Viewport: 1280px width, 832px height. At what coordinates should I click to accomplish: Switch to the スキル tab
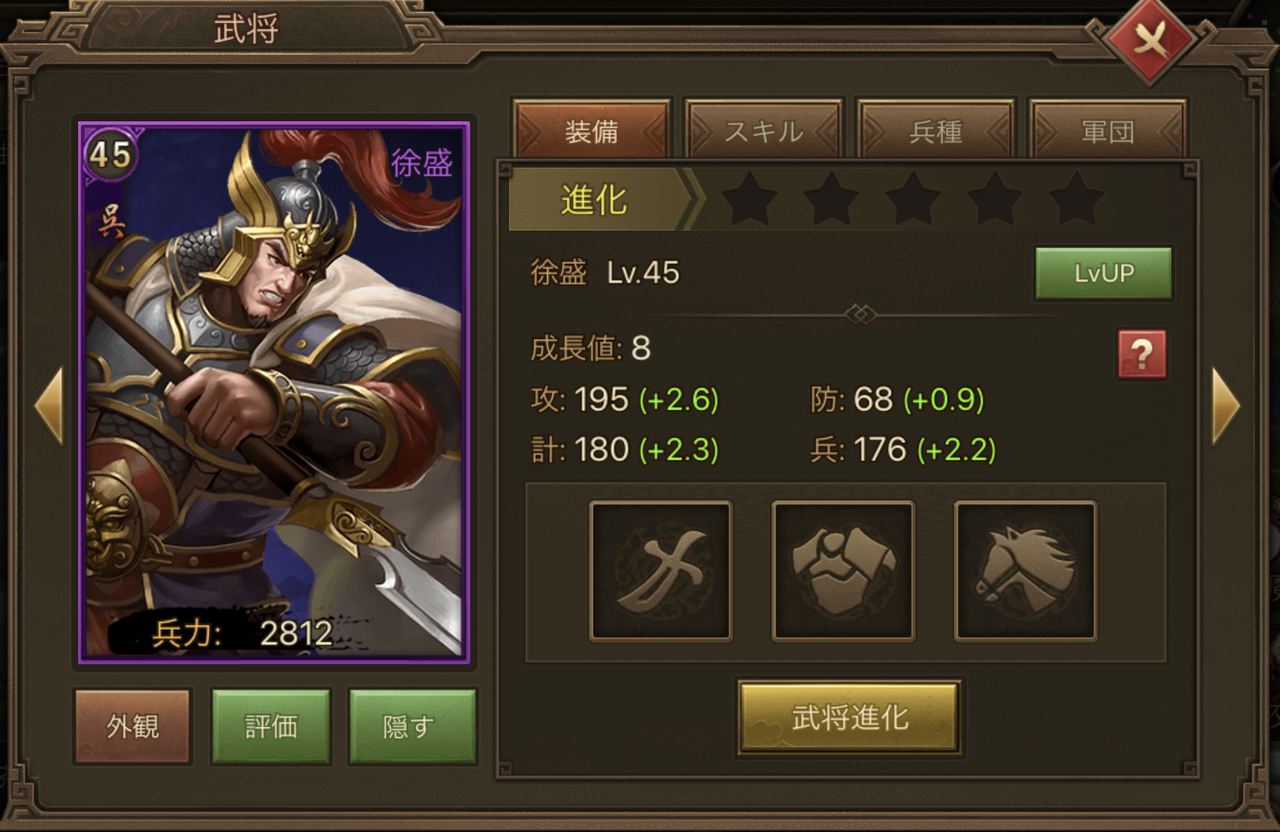click(764, 131)
